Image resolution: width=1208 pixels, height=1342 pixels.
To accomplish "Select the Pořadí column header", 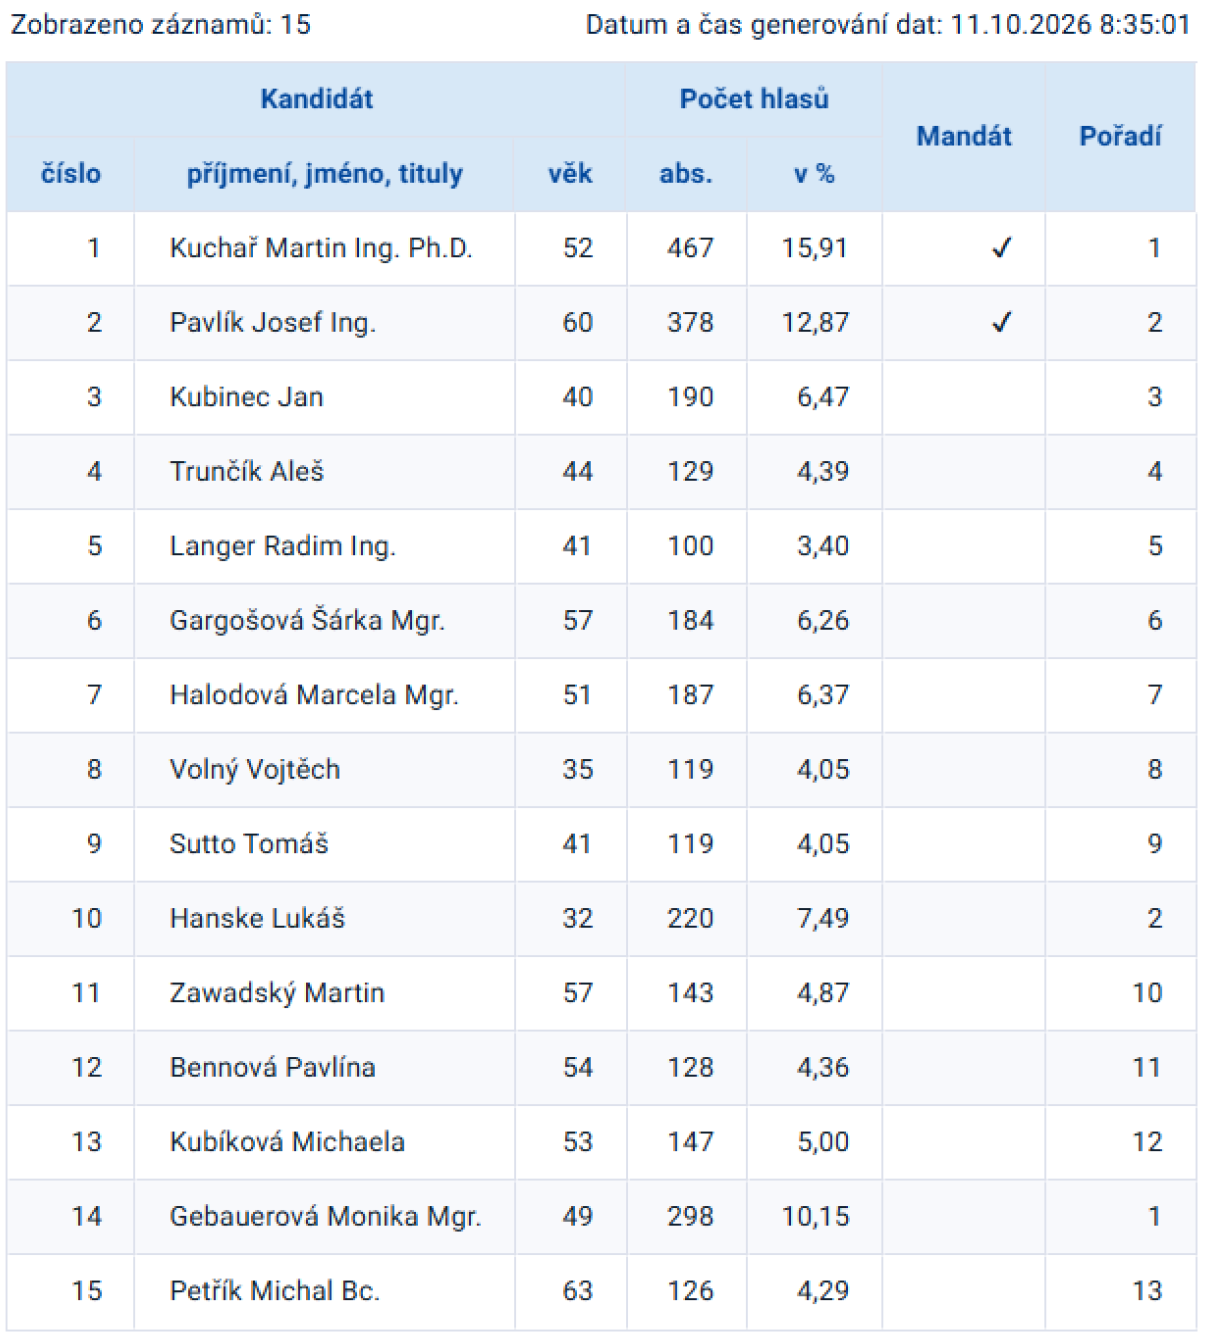I will (1120, 136).
